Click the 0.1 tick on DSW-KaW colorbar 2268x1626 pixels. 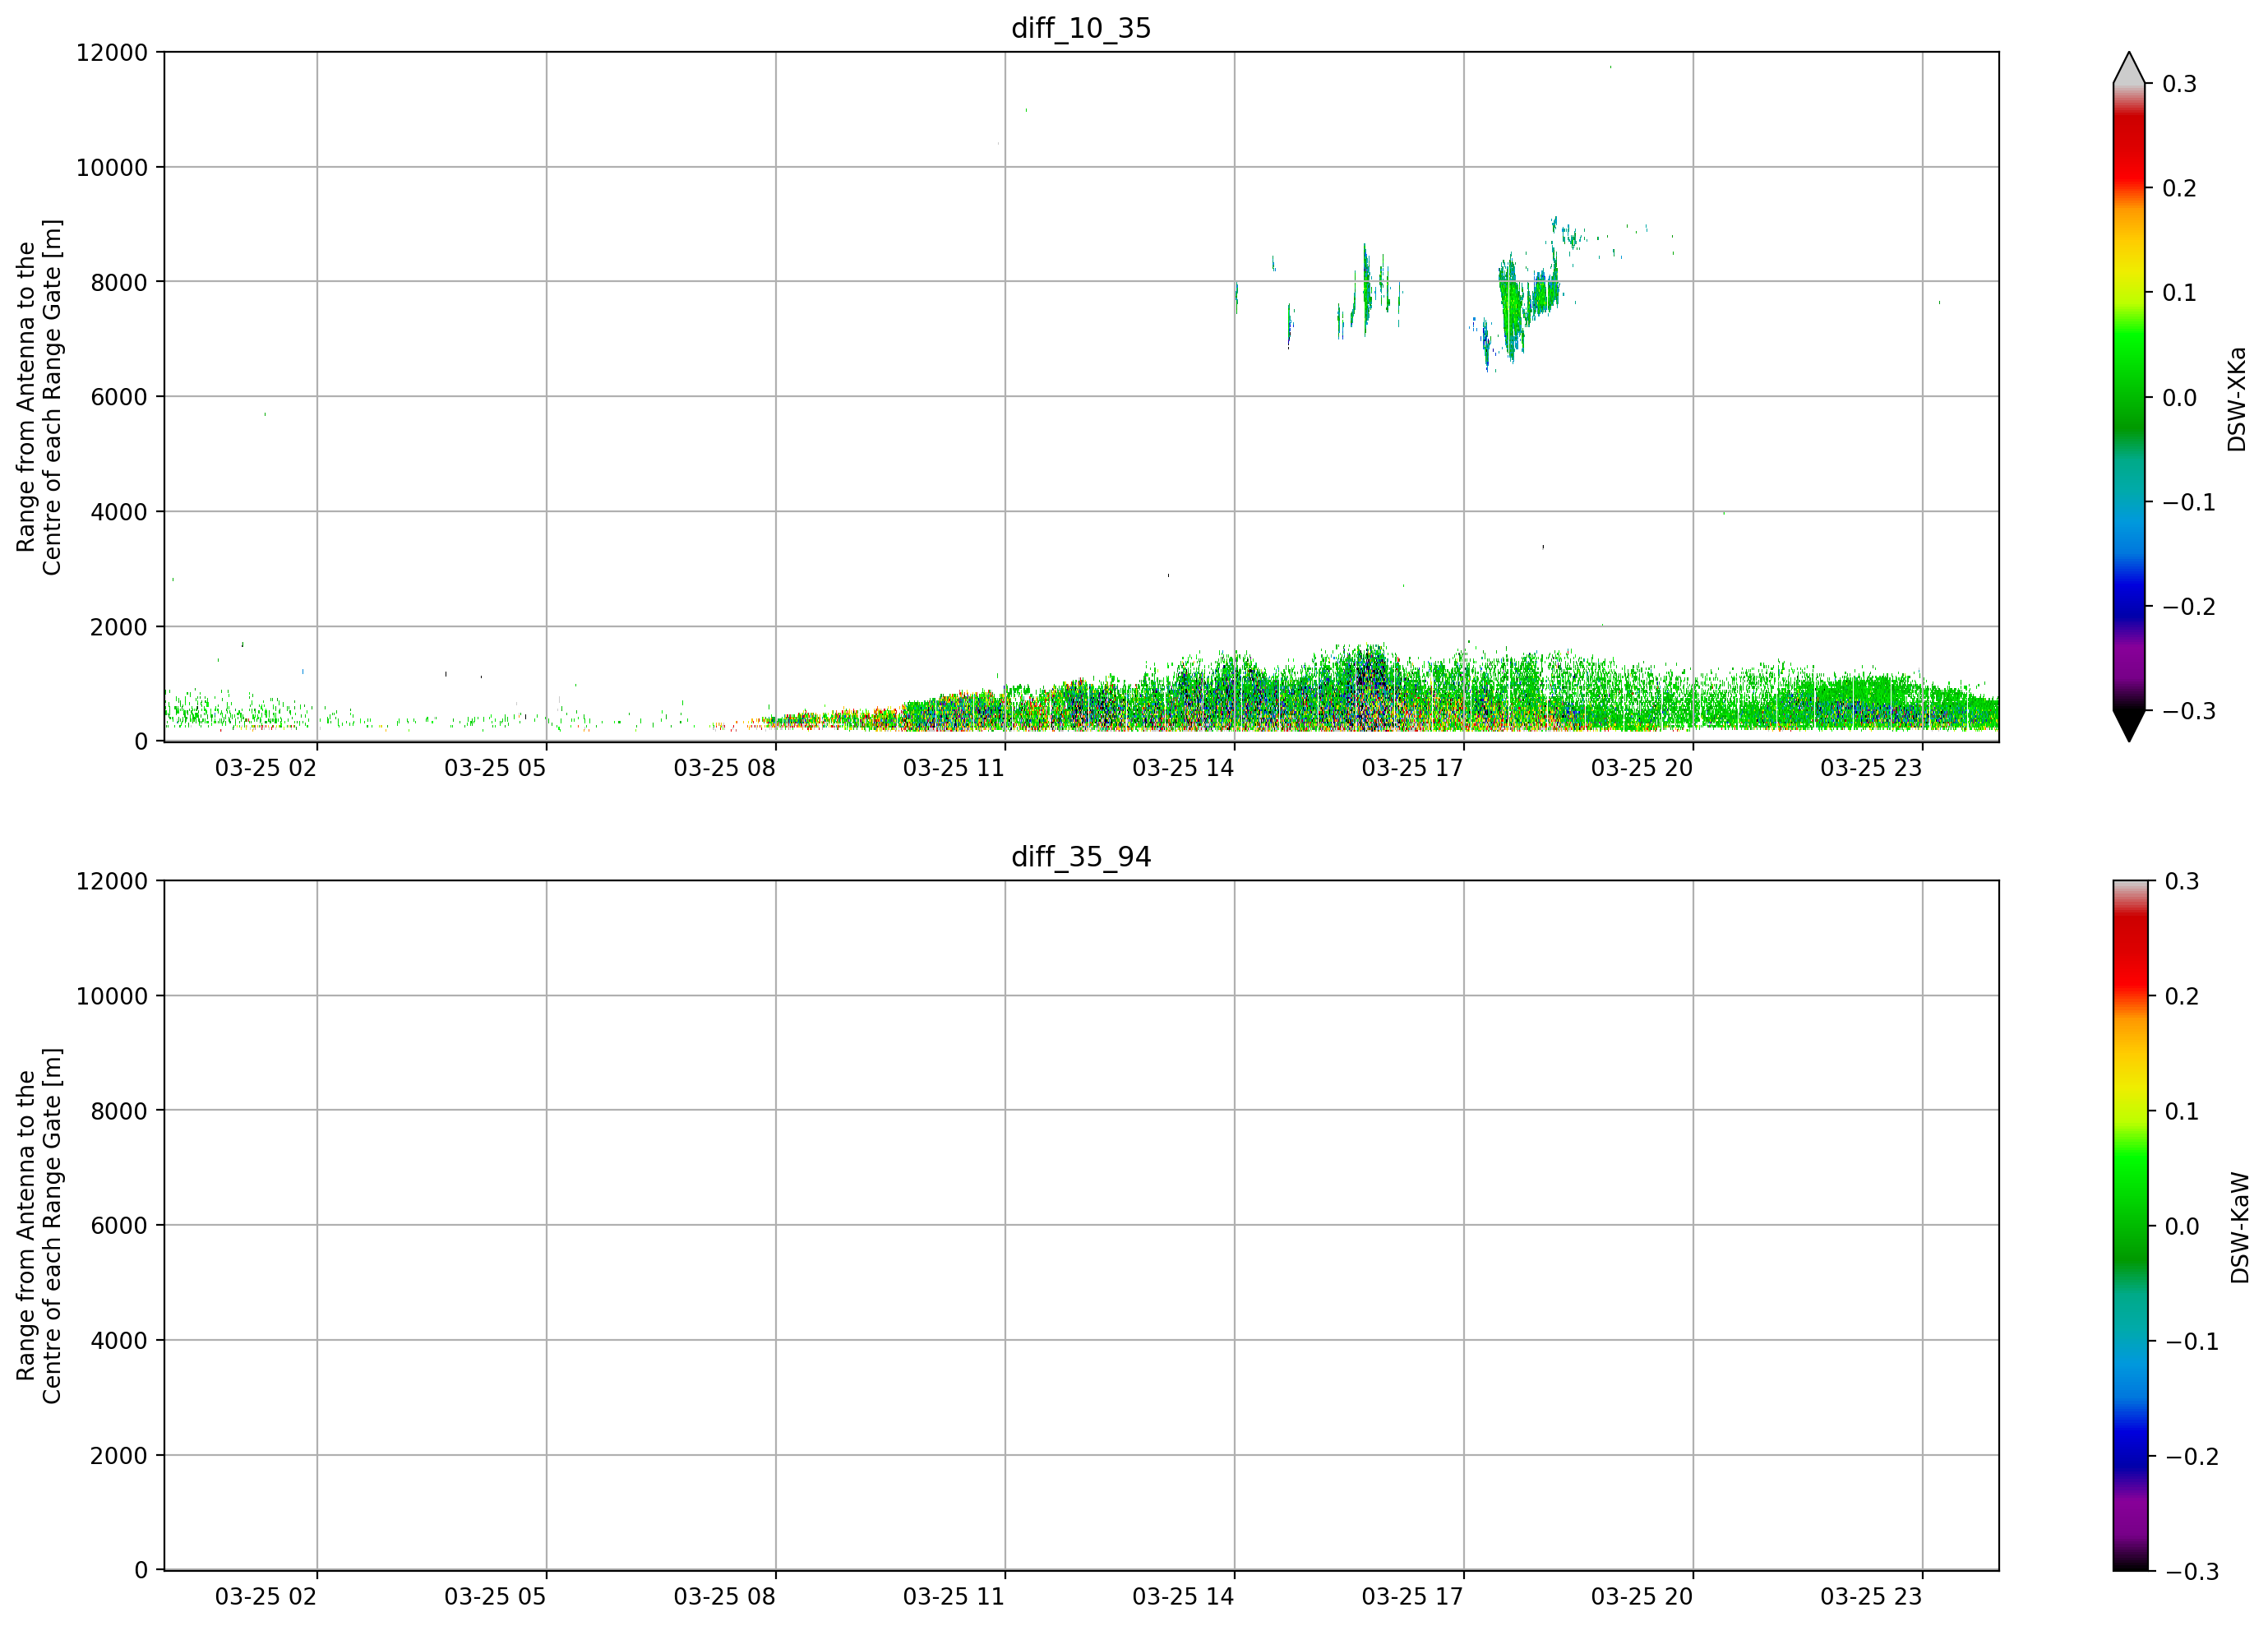click(x=2182, y=1111)
